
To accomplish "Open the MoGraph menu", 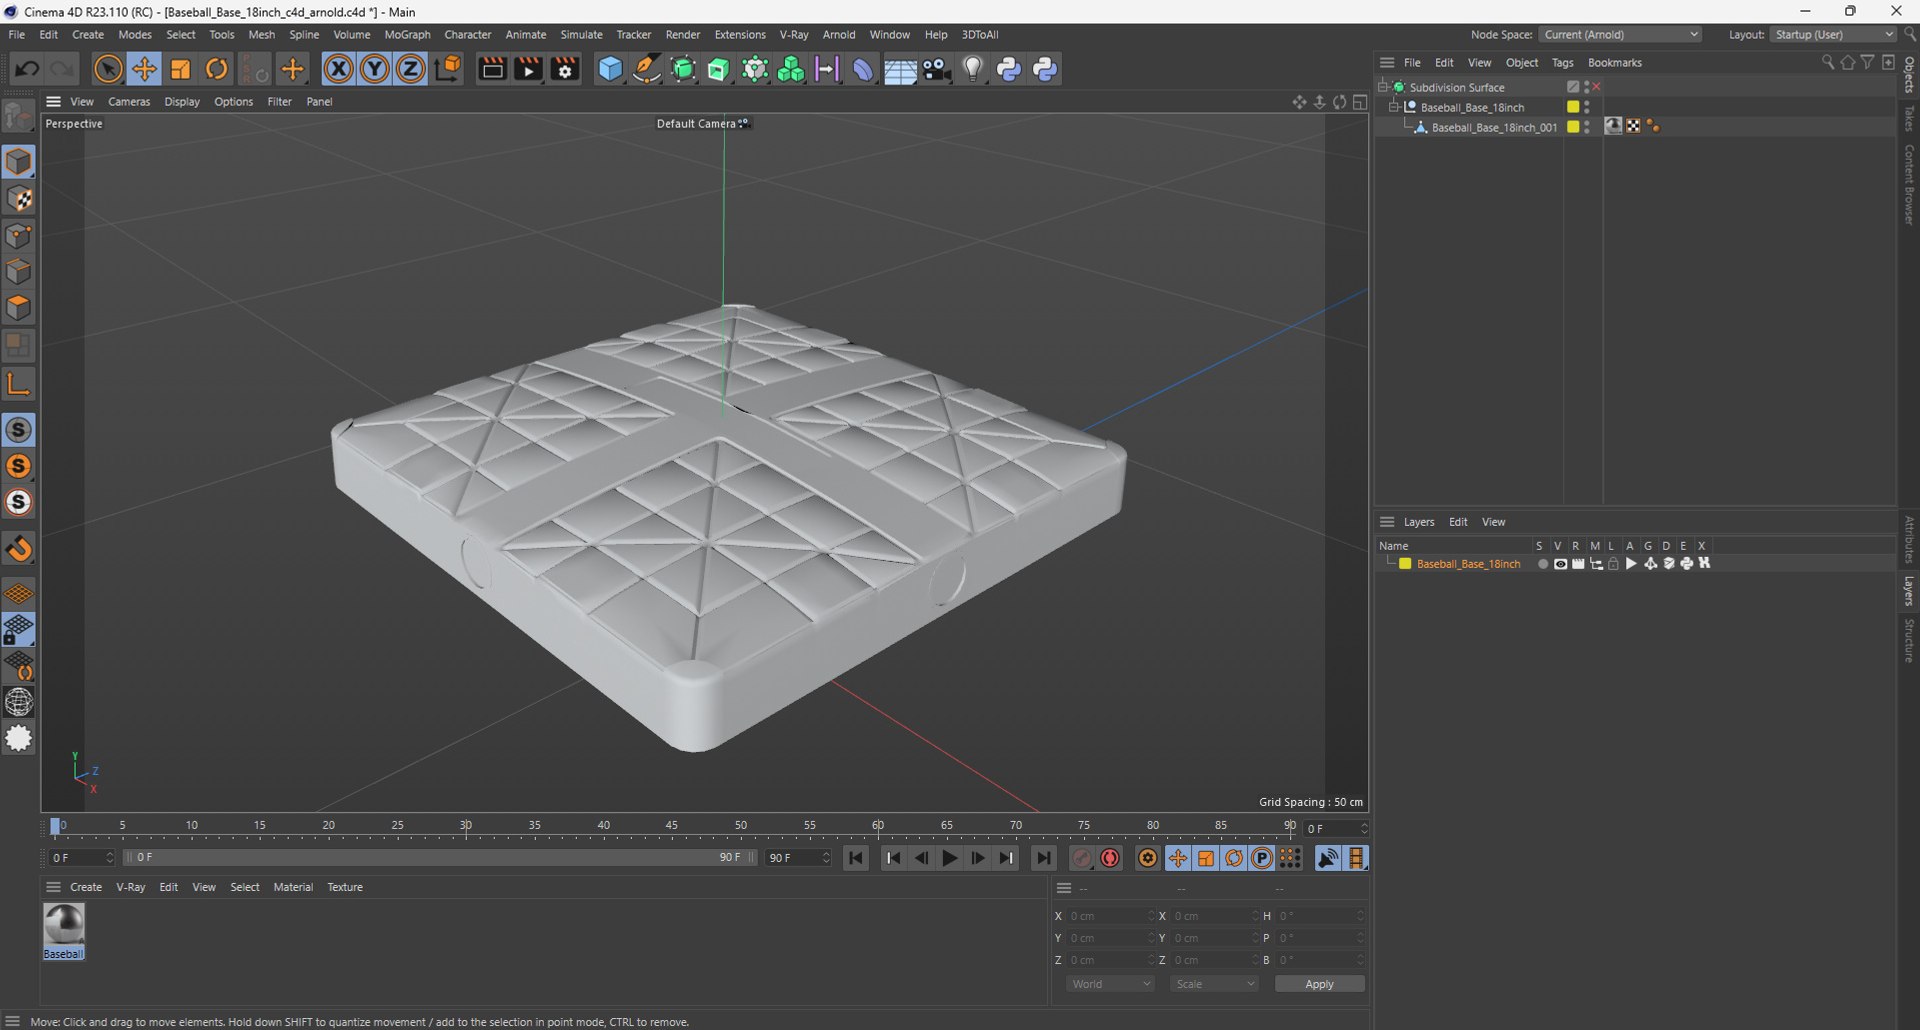I will click(x=407, y=34).
